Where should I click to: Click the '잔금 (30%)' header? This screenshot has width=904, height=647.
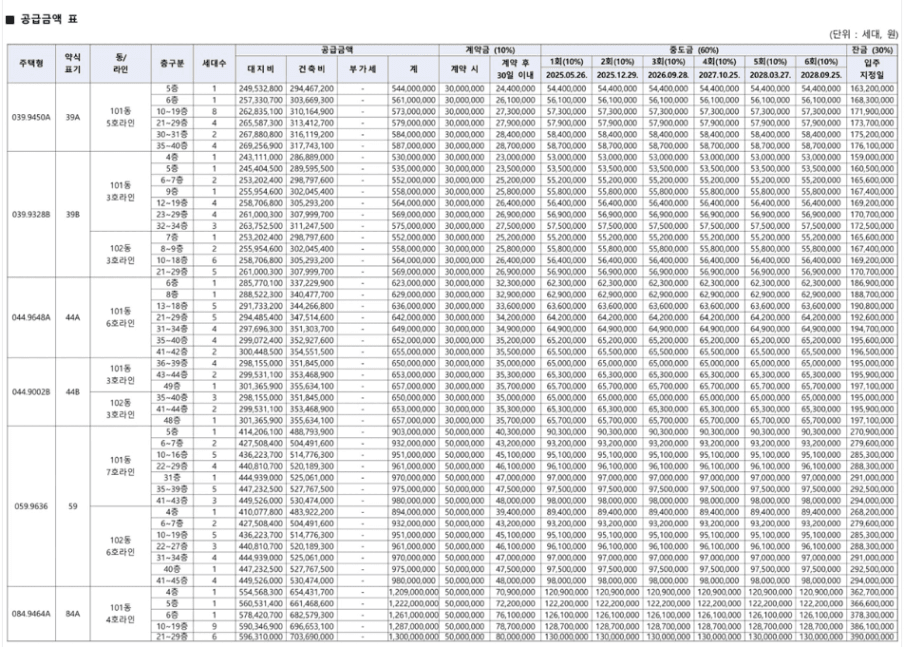coord(872,50)
